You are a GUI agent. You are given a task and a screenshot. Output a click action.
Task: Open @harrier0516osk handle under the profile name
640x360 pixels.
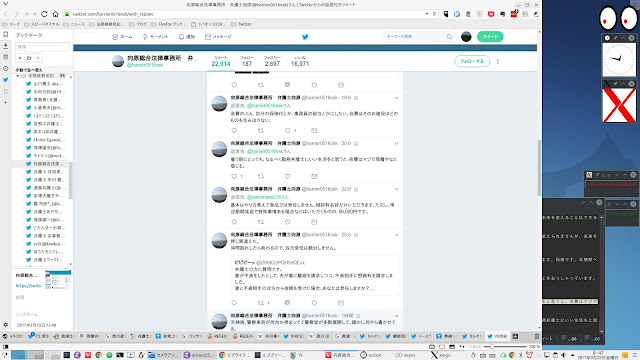point(145,65)
